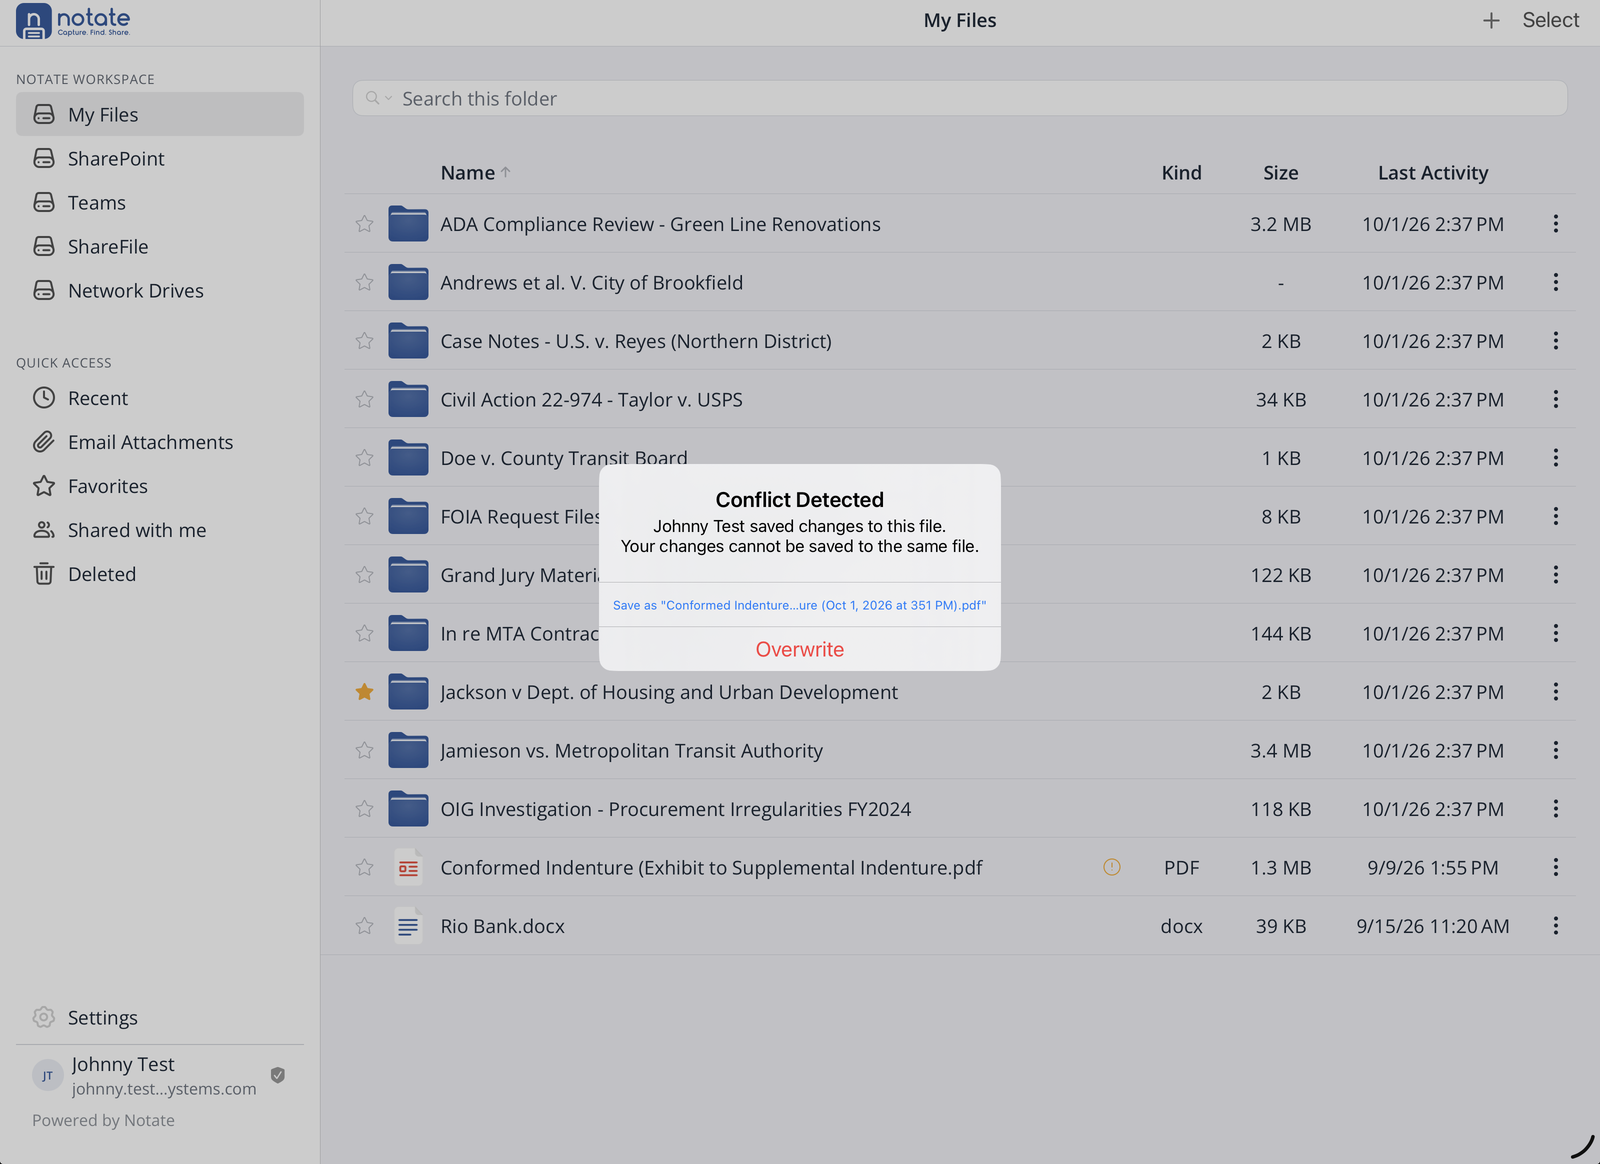Sort by Last Activity column

point(1433,172)
